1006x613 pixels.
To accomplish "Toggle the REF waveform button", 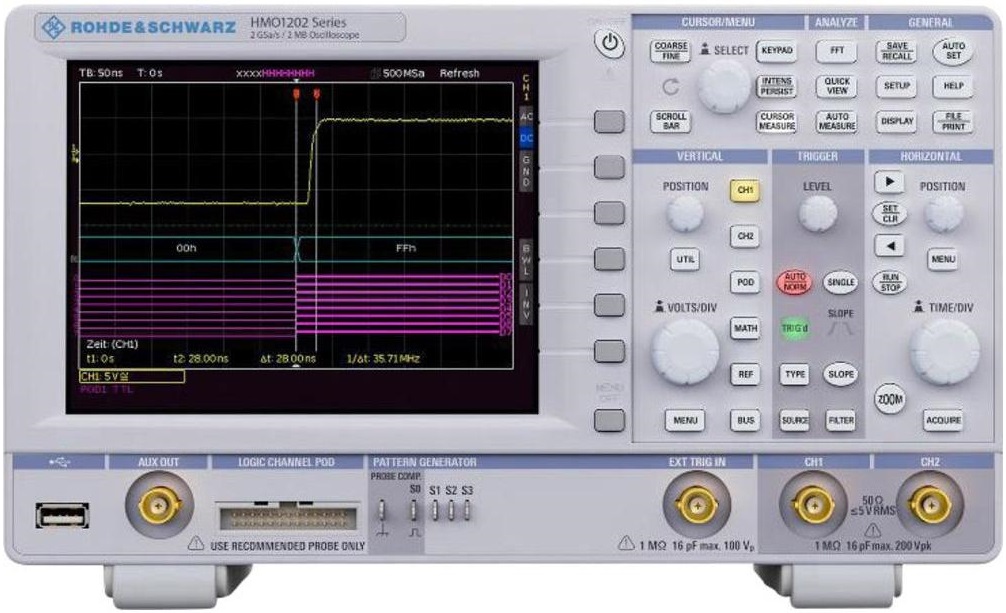I will [745, 374].
